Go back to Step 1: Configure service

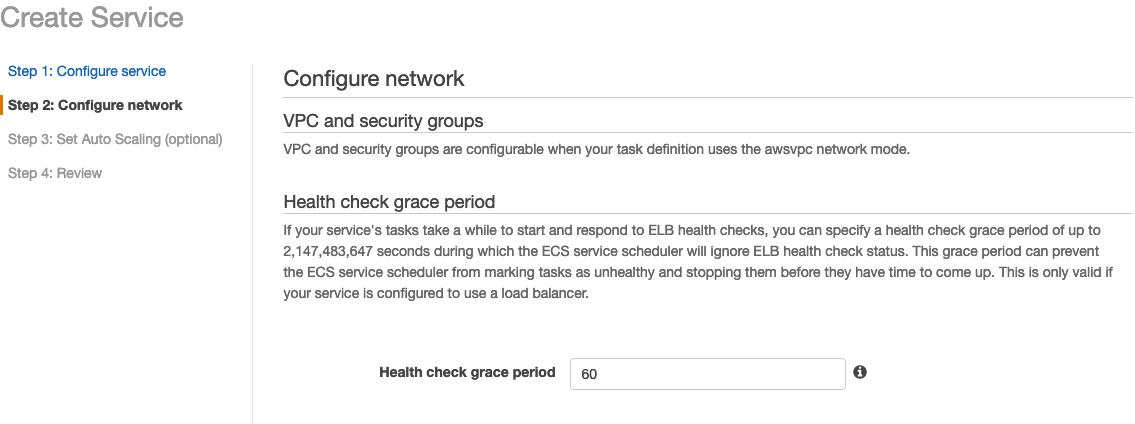pyautogui.click(x=87, y=71)
